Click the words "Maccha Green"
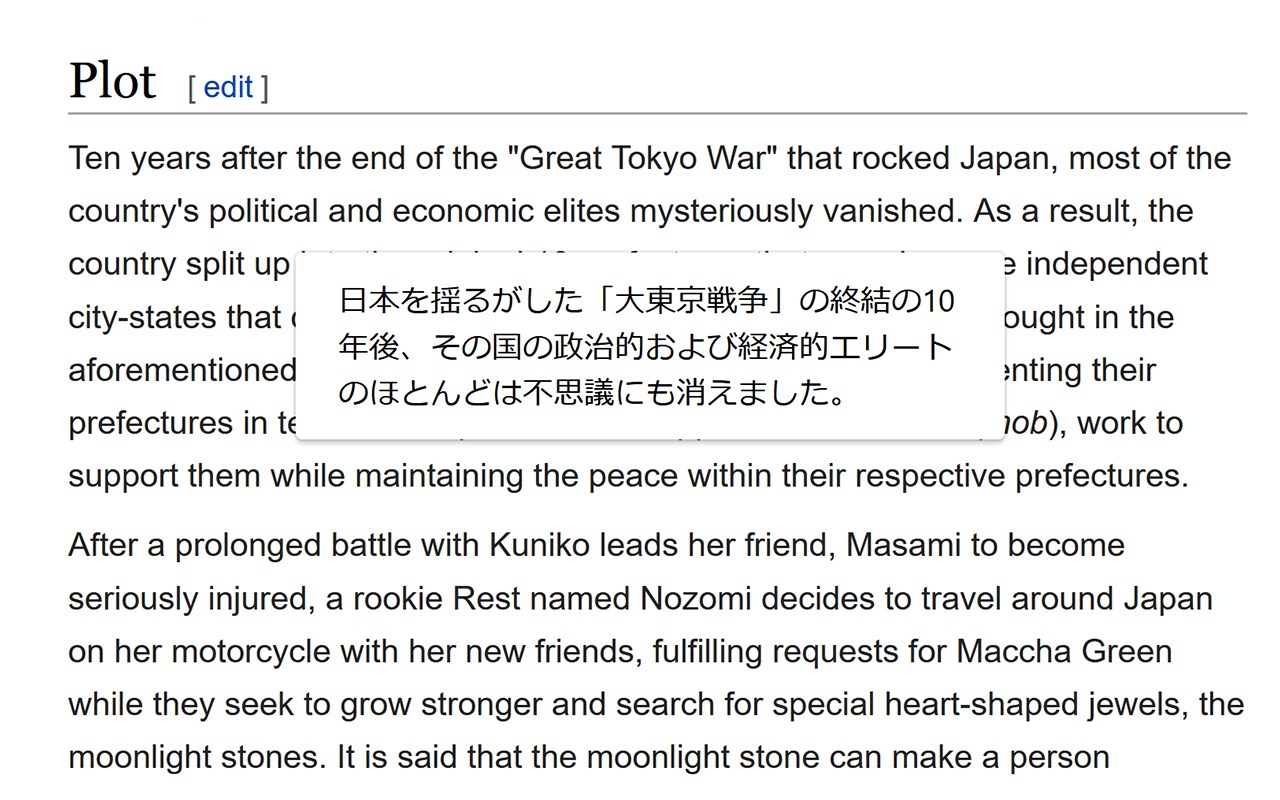Screen dimensions: 1280x800 click(x=1064, y=652)
